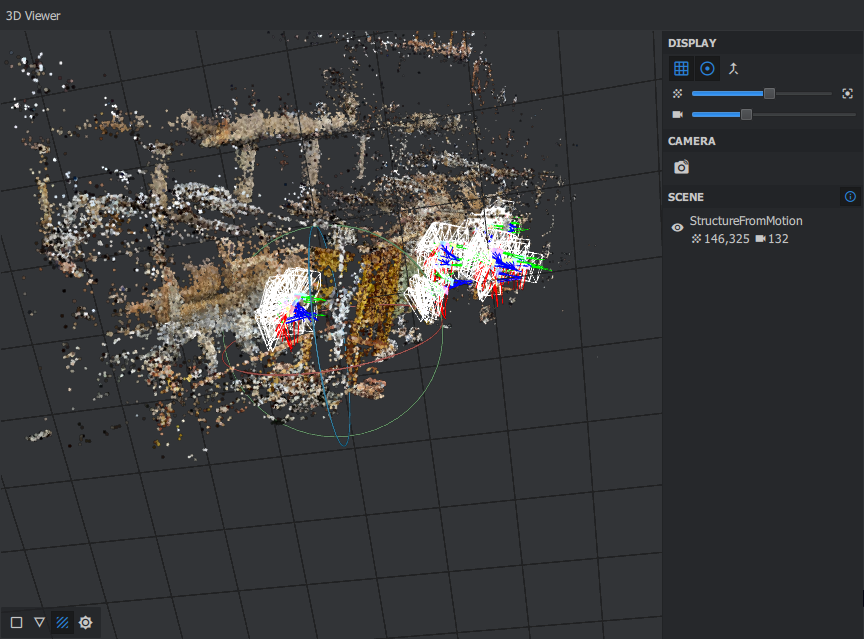Adjust the camera scale slider
864x639 pixels.
pos(774,115)
